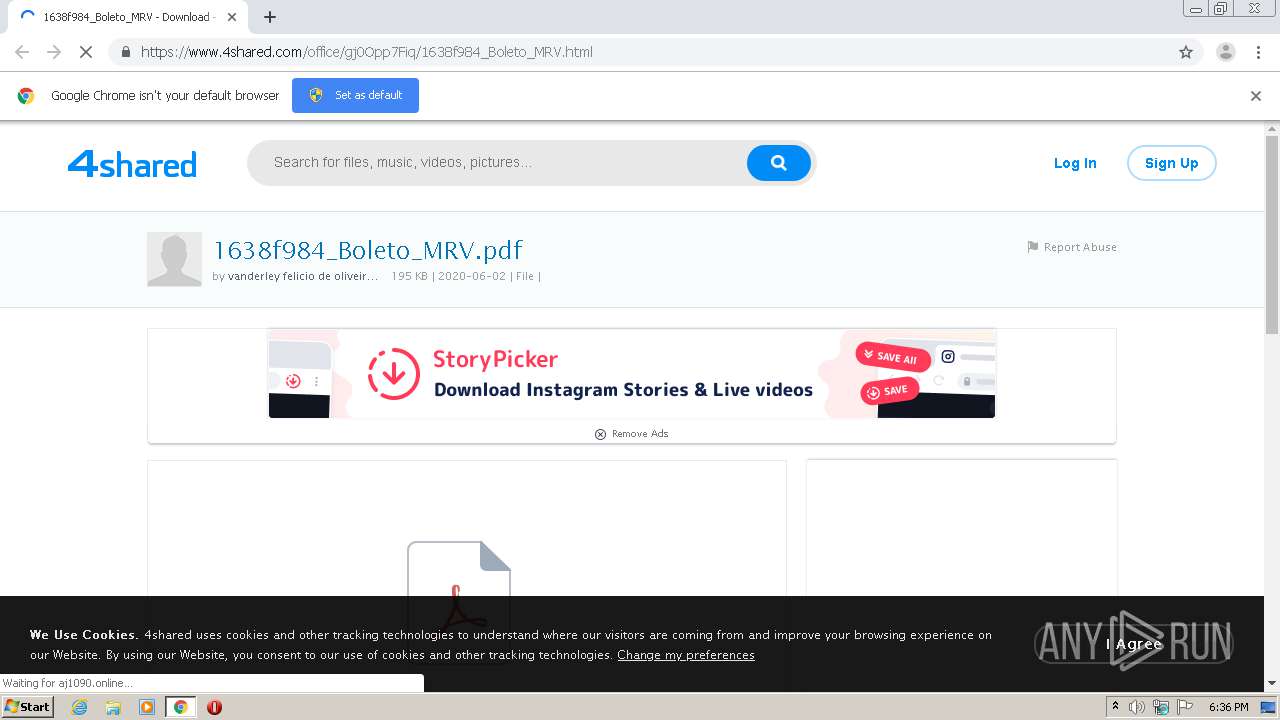Open the media player taskbar icon

click(x=147, y=707)
